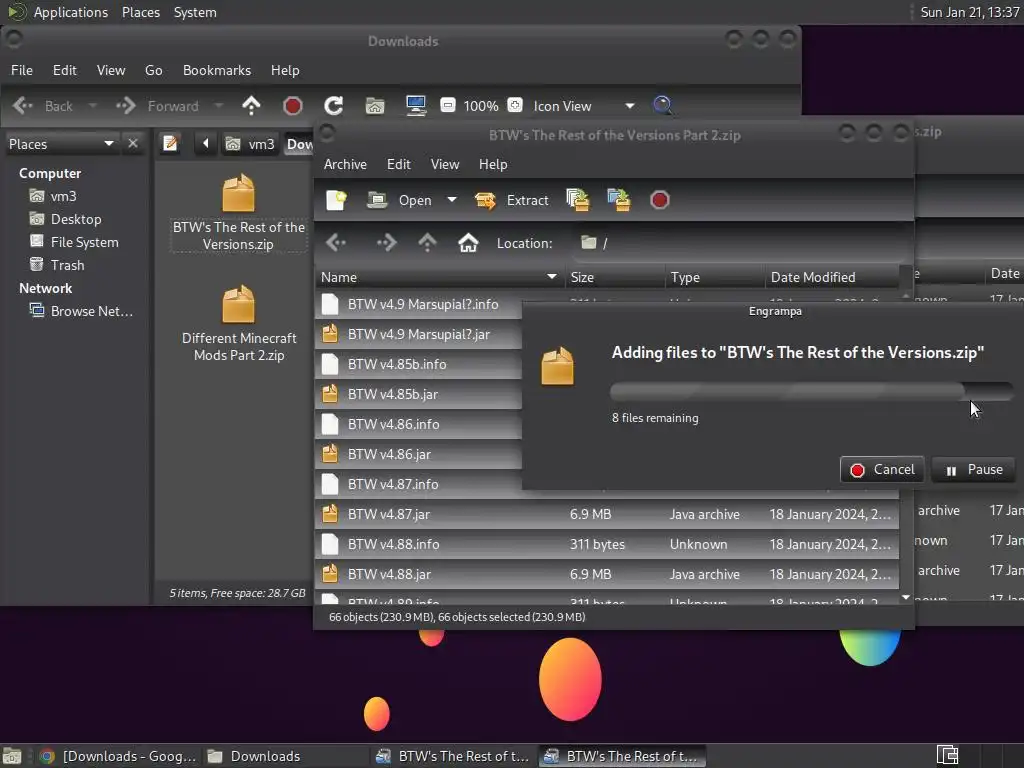Open the Edit menu in Engrampa window
The image size is (1024, 768).
398,165
